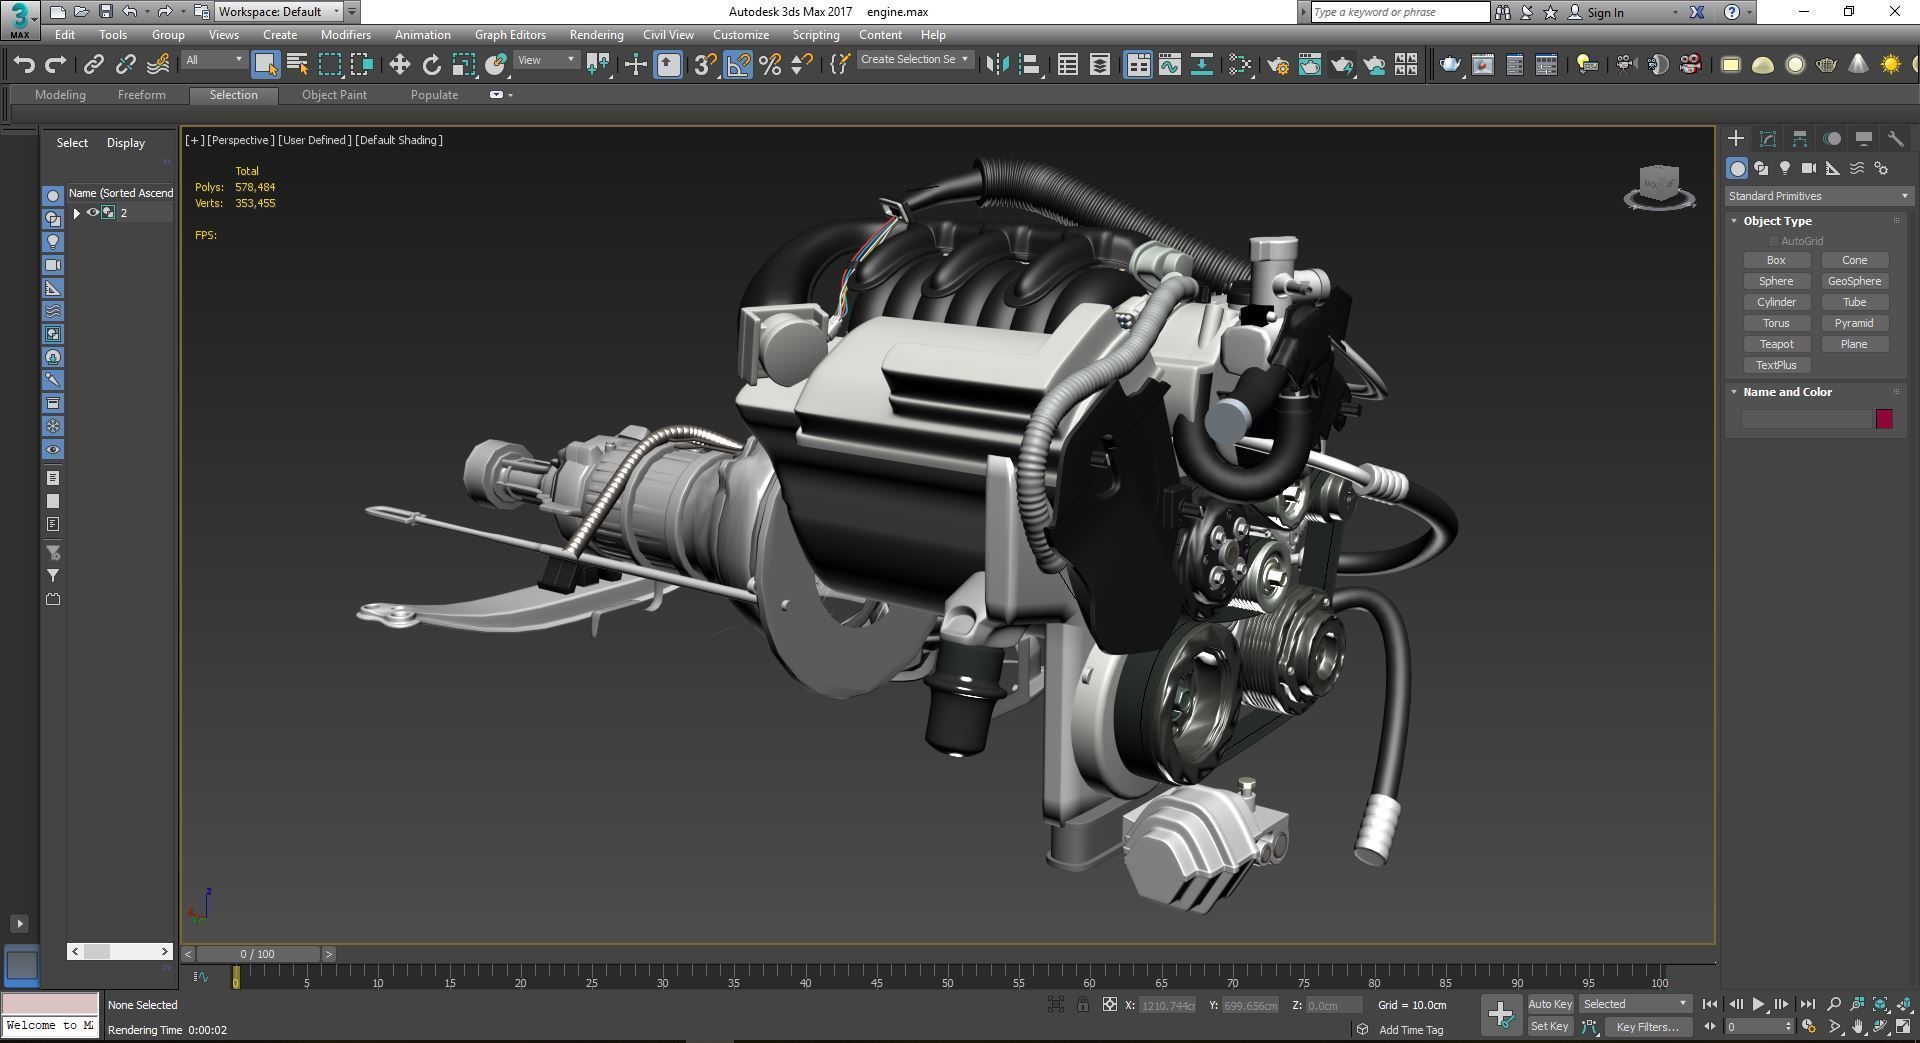
Task: Open Key Filters dialog
Action: (x=1647, y=1026)
